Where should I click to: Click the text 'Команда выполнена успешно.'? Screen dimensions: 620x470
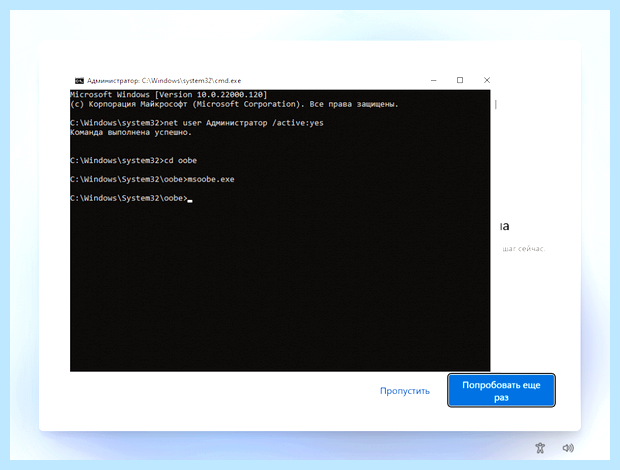(x=131, y=132)
